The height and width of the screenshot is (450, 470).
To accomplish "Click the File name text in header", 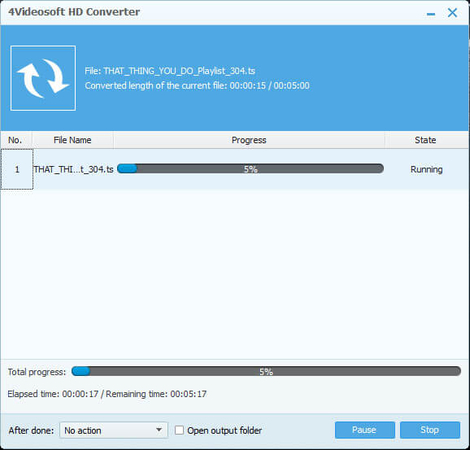I will pos(170,71).
